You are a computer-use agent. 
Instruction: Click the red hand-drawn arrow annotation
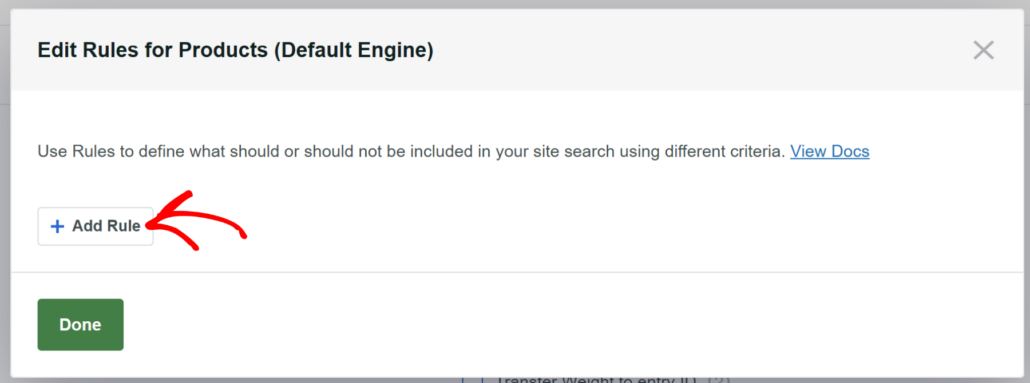[196, 221]
